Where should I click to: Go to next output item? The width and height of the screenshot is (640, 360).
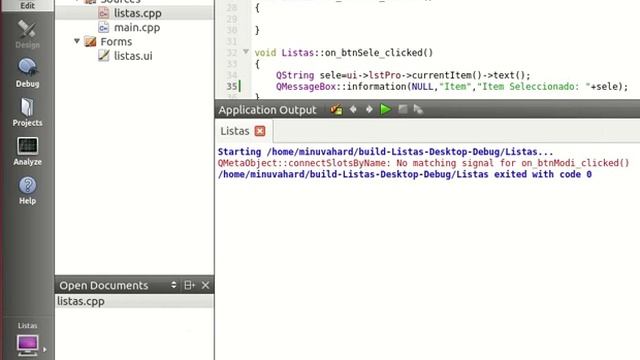369,109
